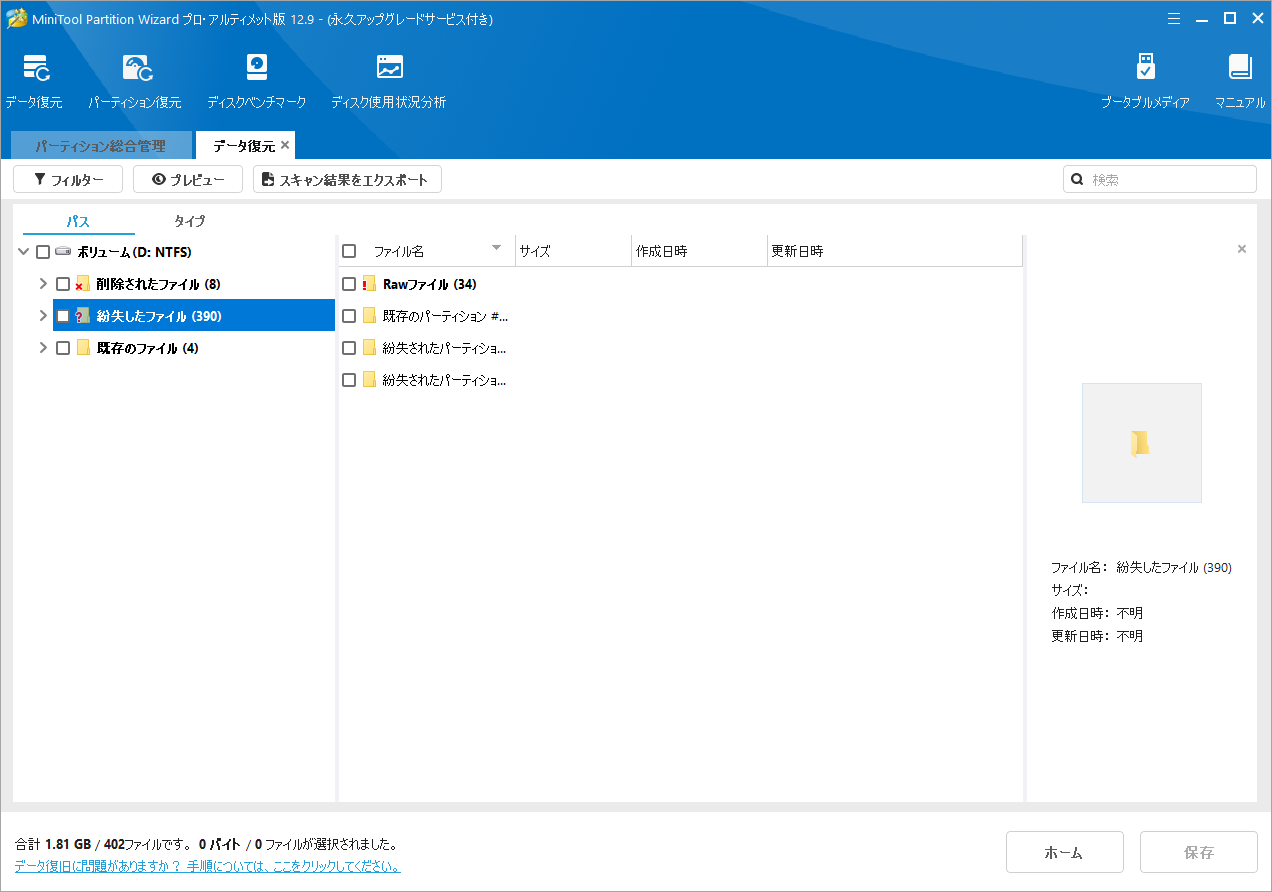Sort by the 更新日時 column header

(x=895, y=251)
